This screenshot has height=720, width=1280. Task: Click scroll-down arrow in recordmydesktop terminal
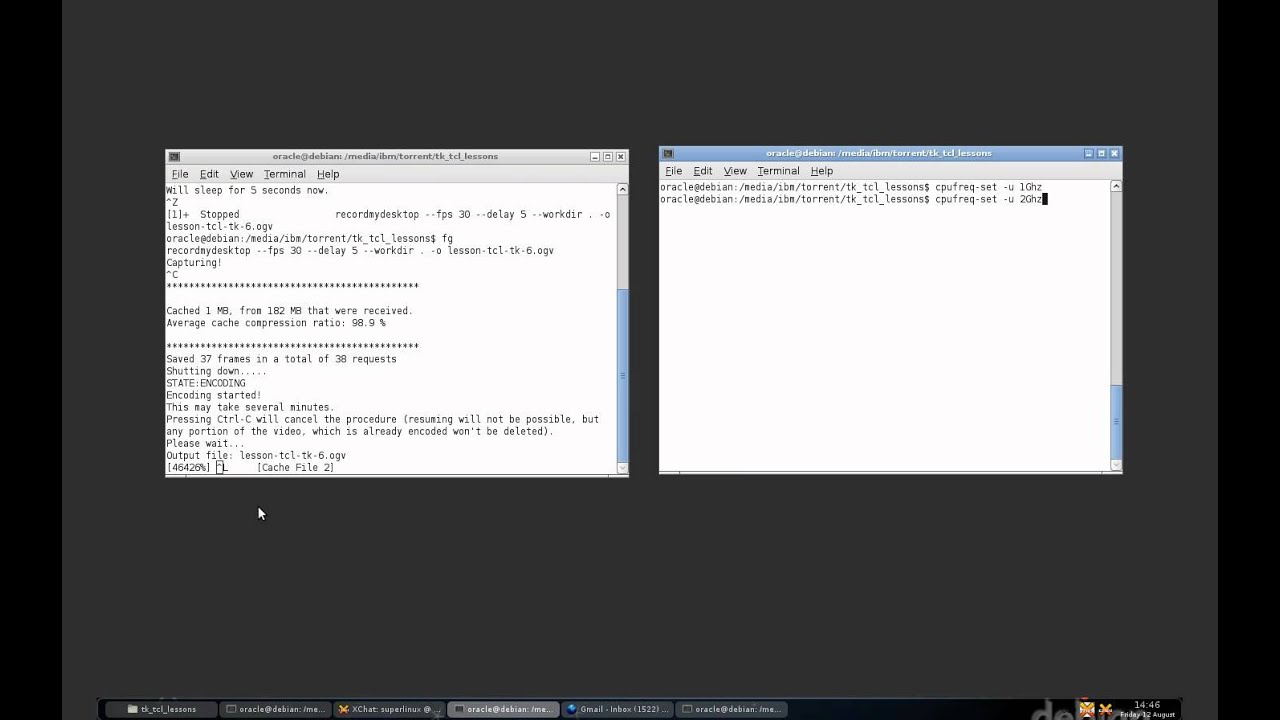(x=623, y=468)
